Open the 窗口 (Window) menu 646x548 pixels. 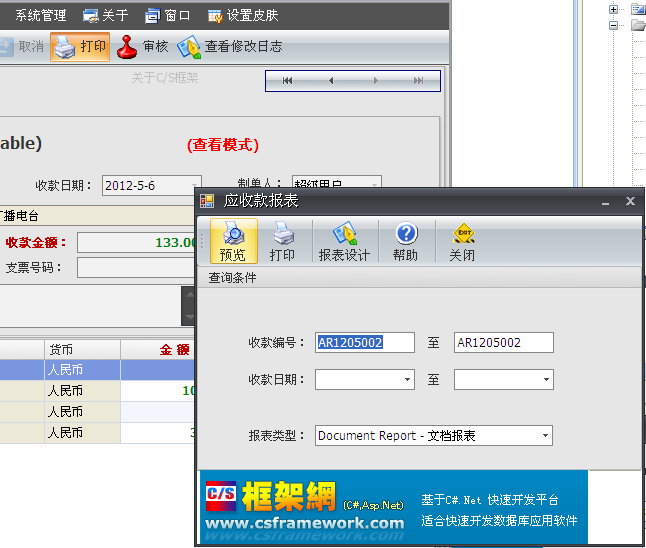click(167, 15)
